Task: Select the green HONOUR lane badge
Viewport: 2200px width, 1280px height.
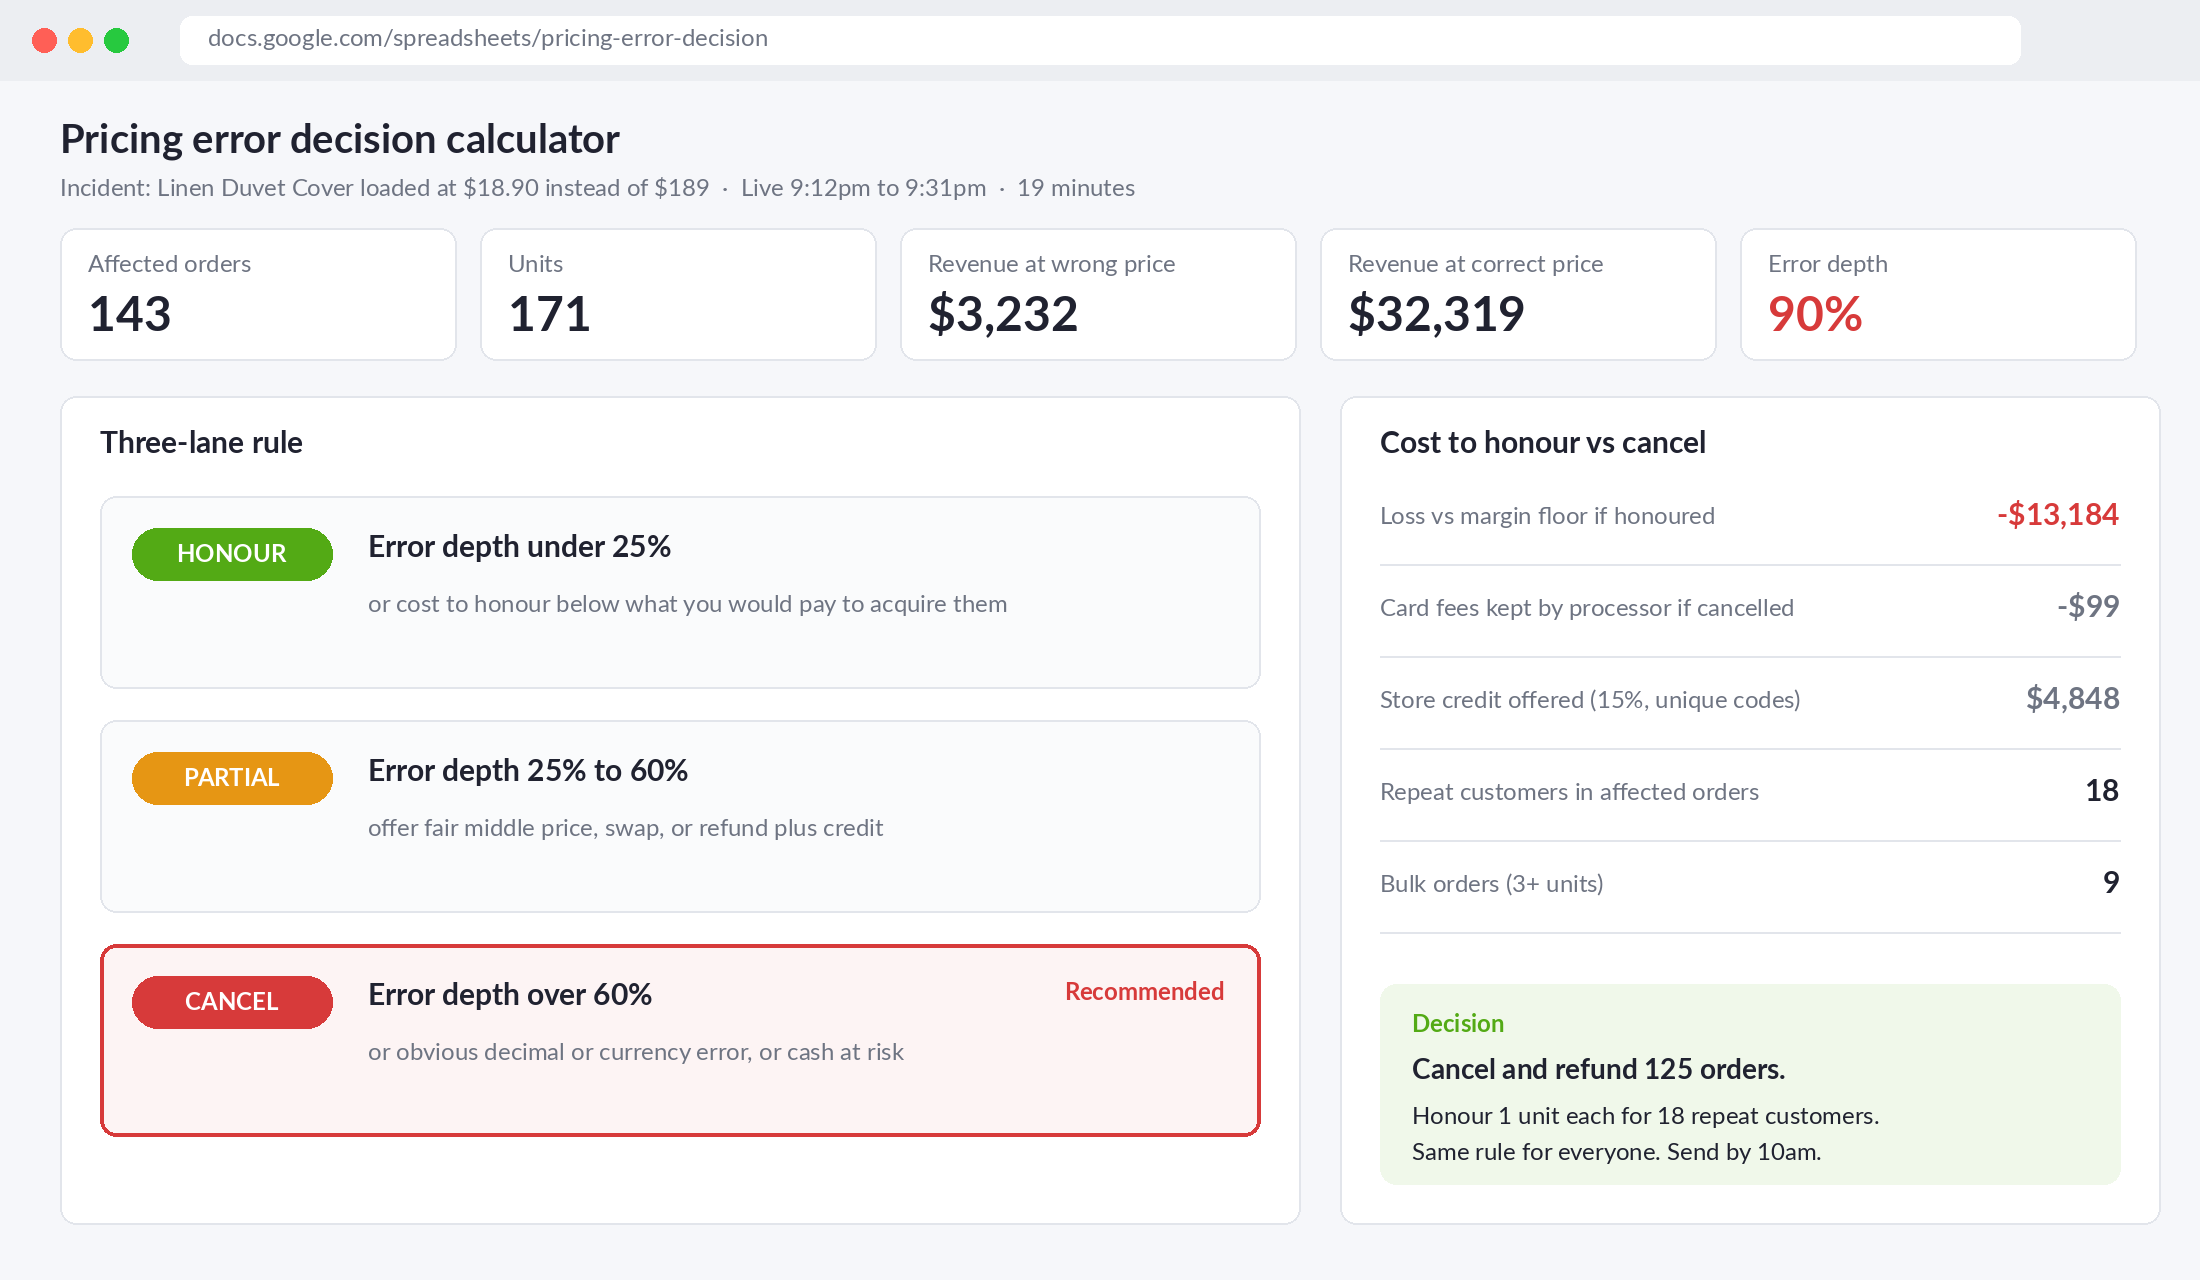Action: tap(232, 554)
